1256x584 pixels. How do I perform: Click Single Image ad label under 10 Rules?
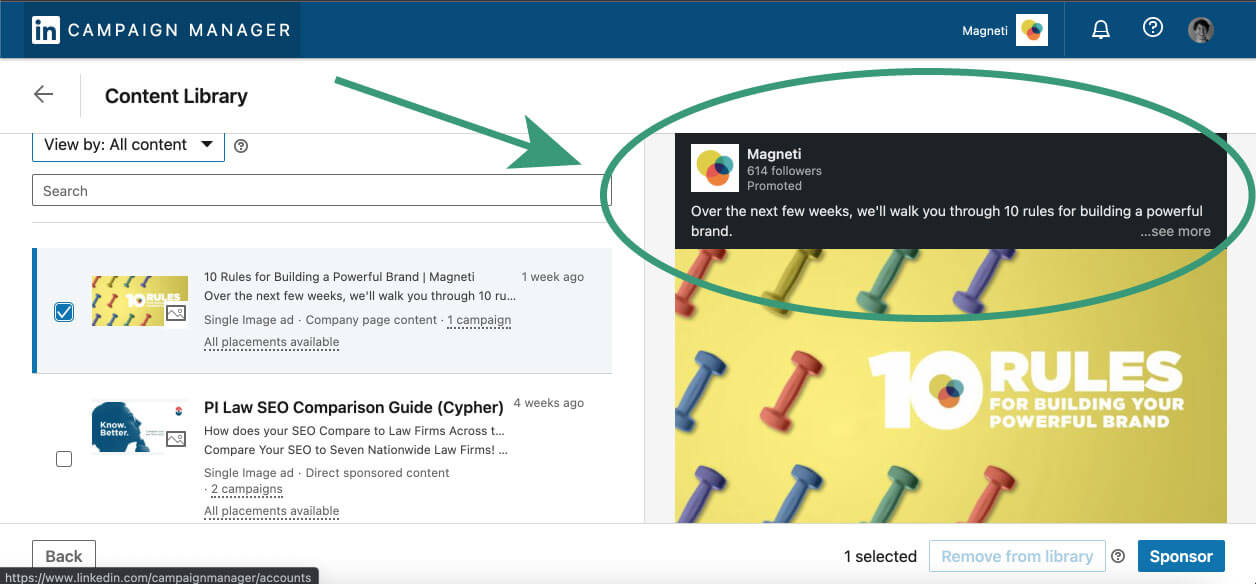click(249, 320)
